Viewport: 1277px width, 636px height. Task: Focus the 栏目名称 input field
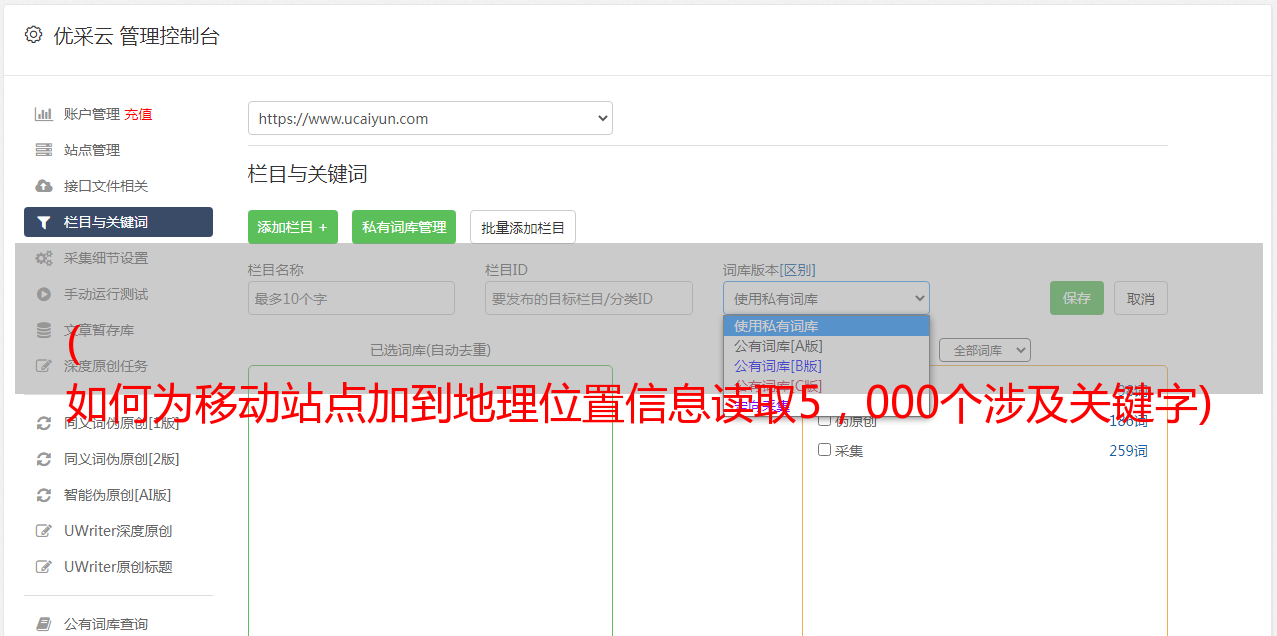pos(351,298)
